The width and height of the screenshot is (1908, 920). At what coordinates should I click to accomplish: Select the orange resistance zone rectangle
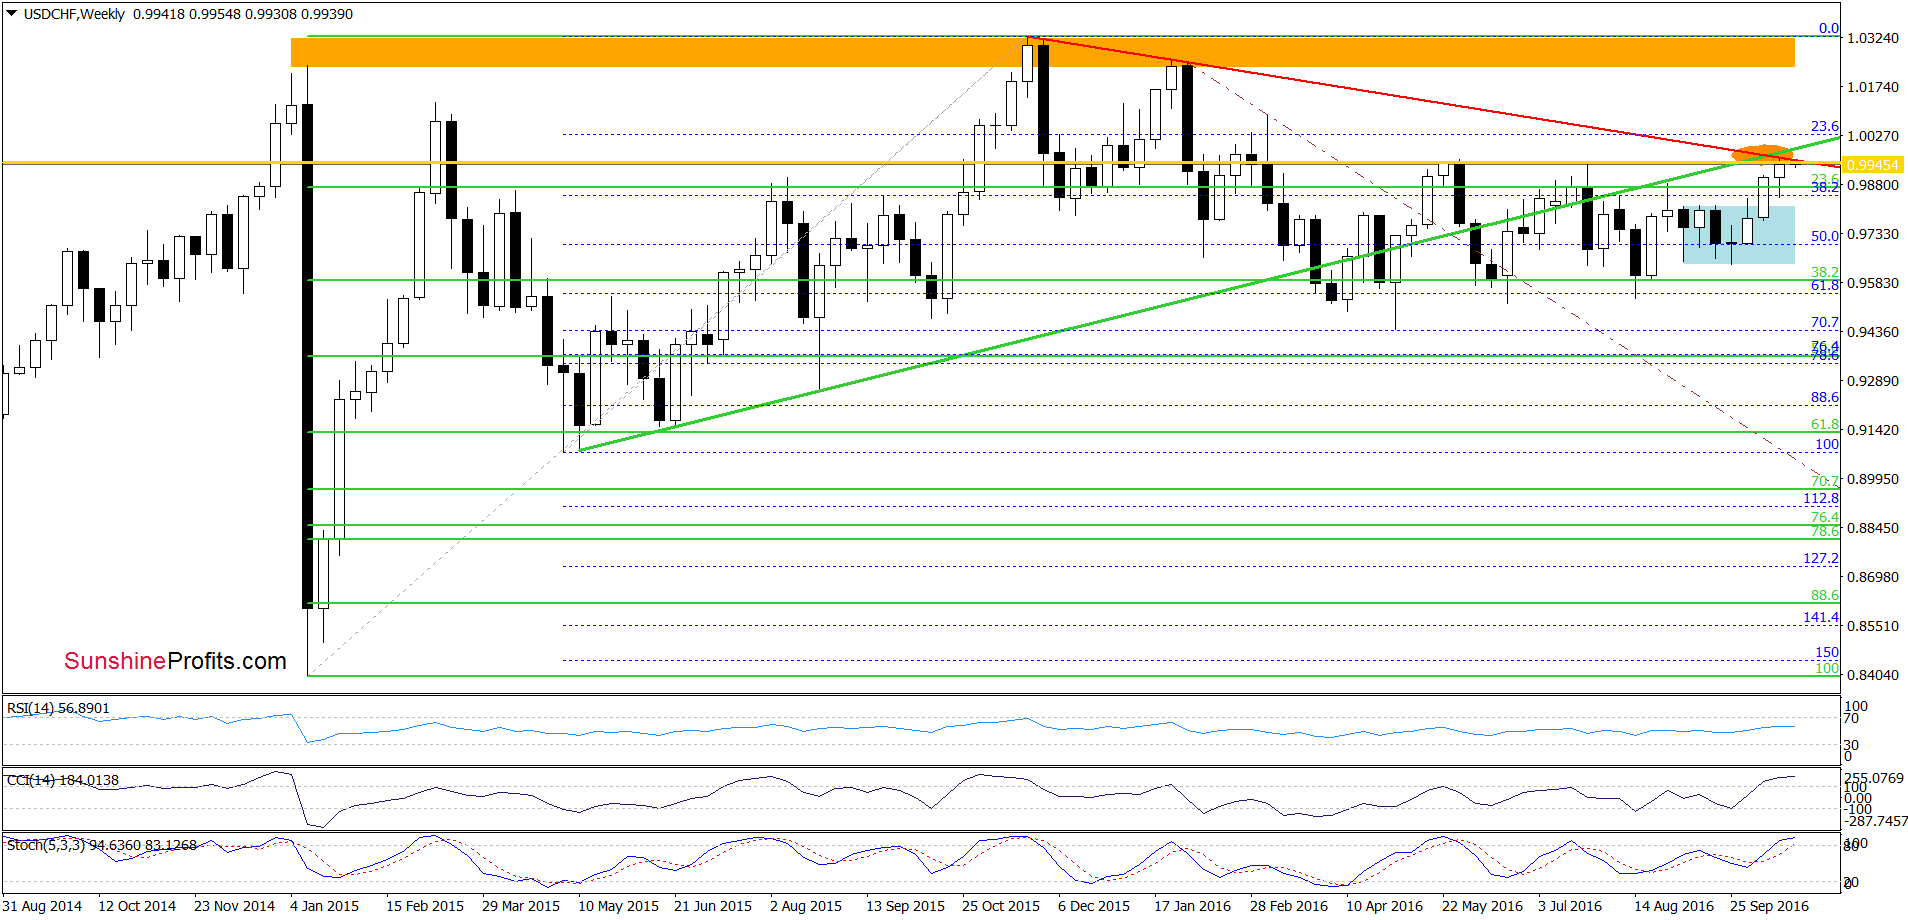coord(1043,52)
